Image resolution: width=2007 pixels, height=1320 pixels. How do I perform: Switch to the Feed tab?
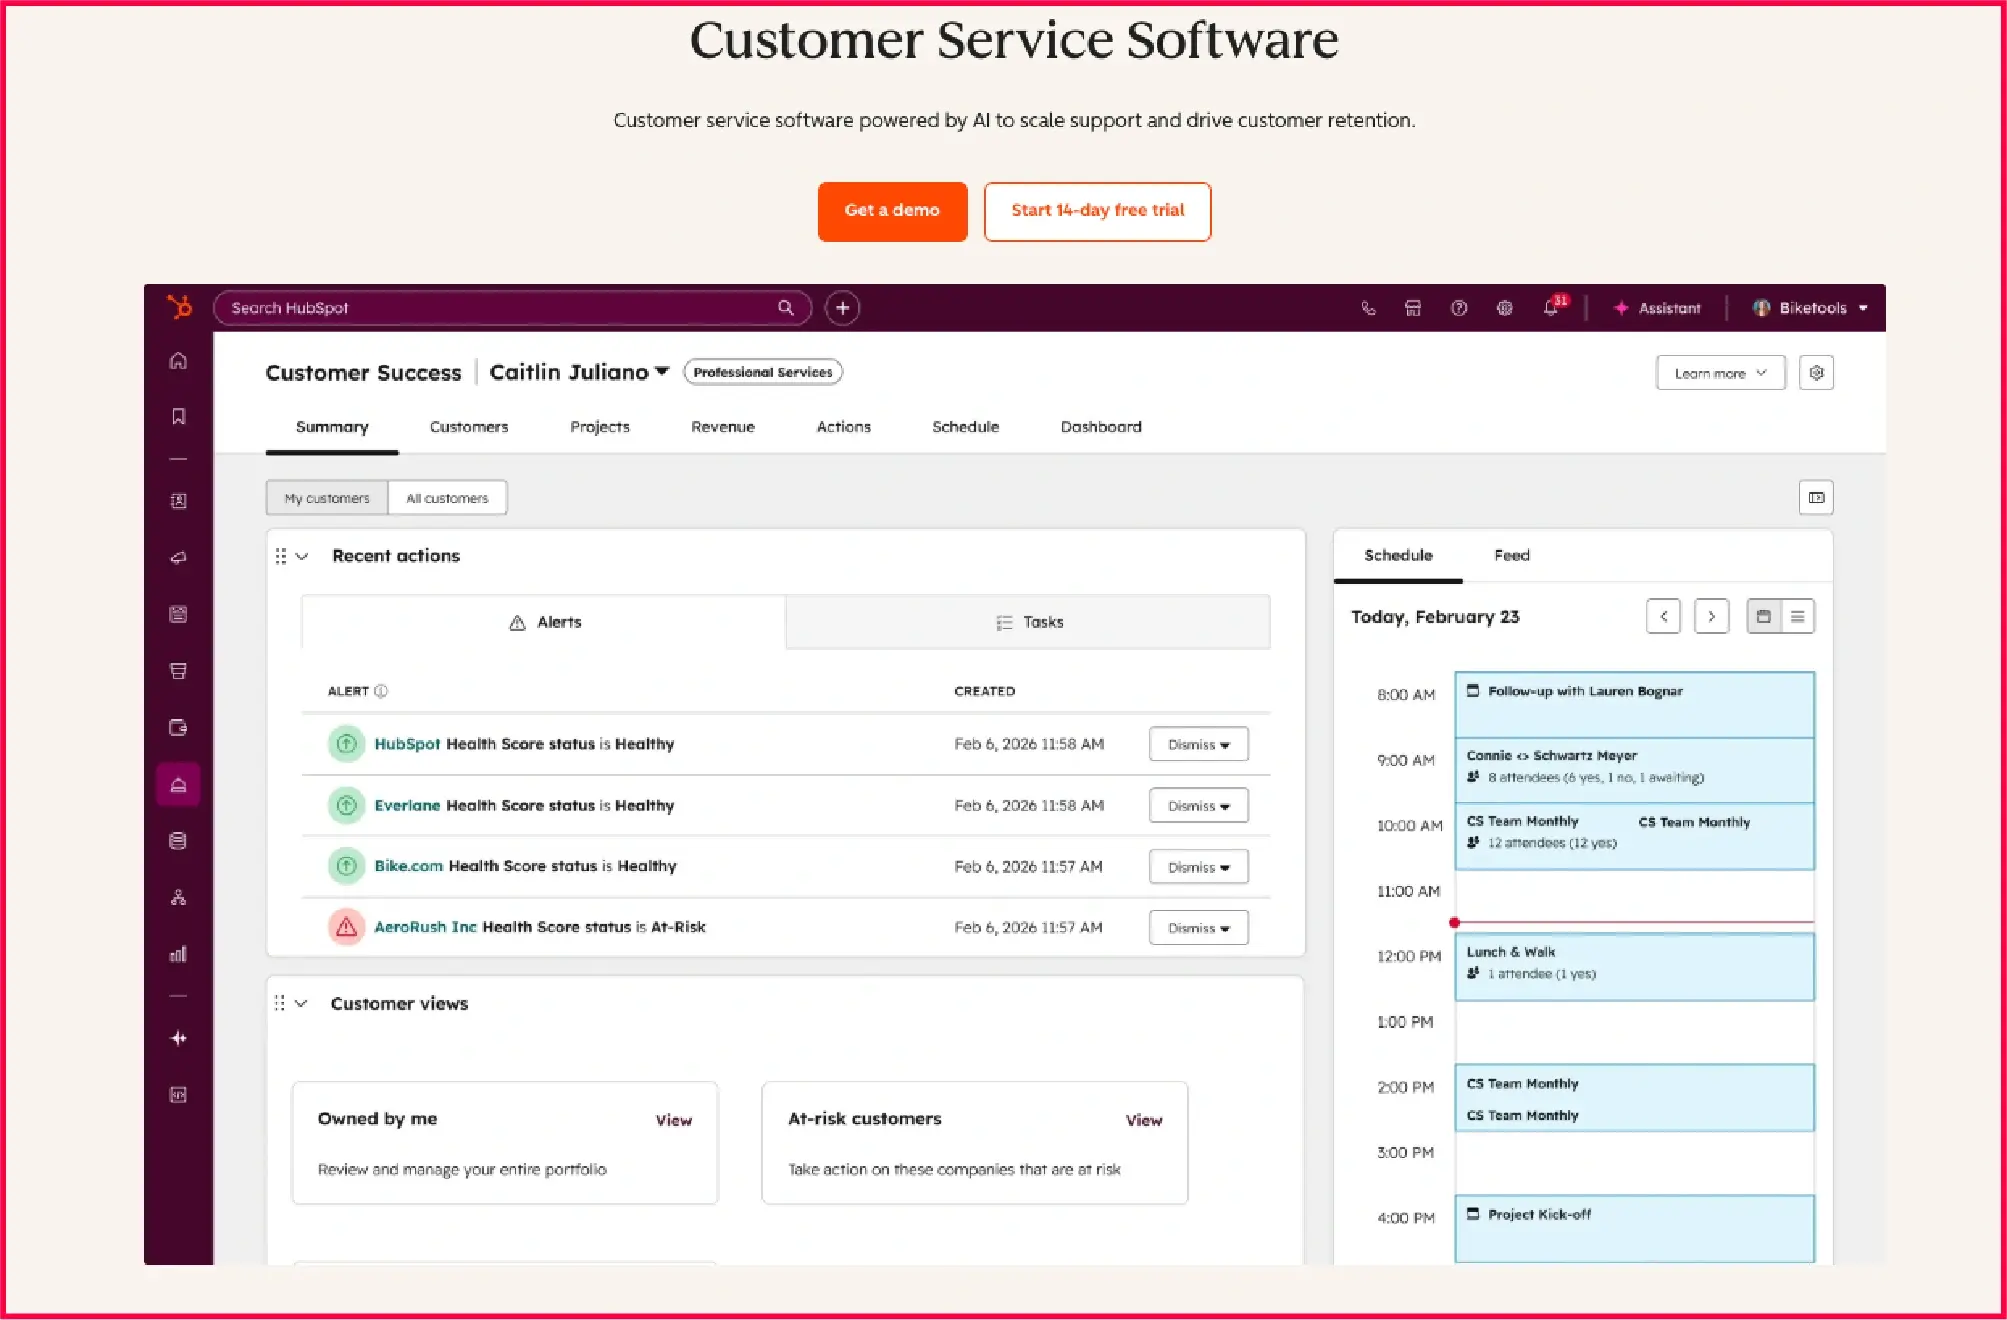[1511, 555]
